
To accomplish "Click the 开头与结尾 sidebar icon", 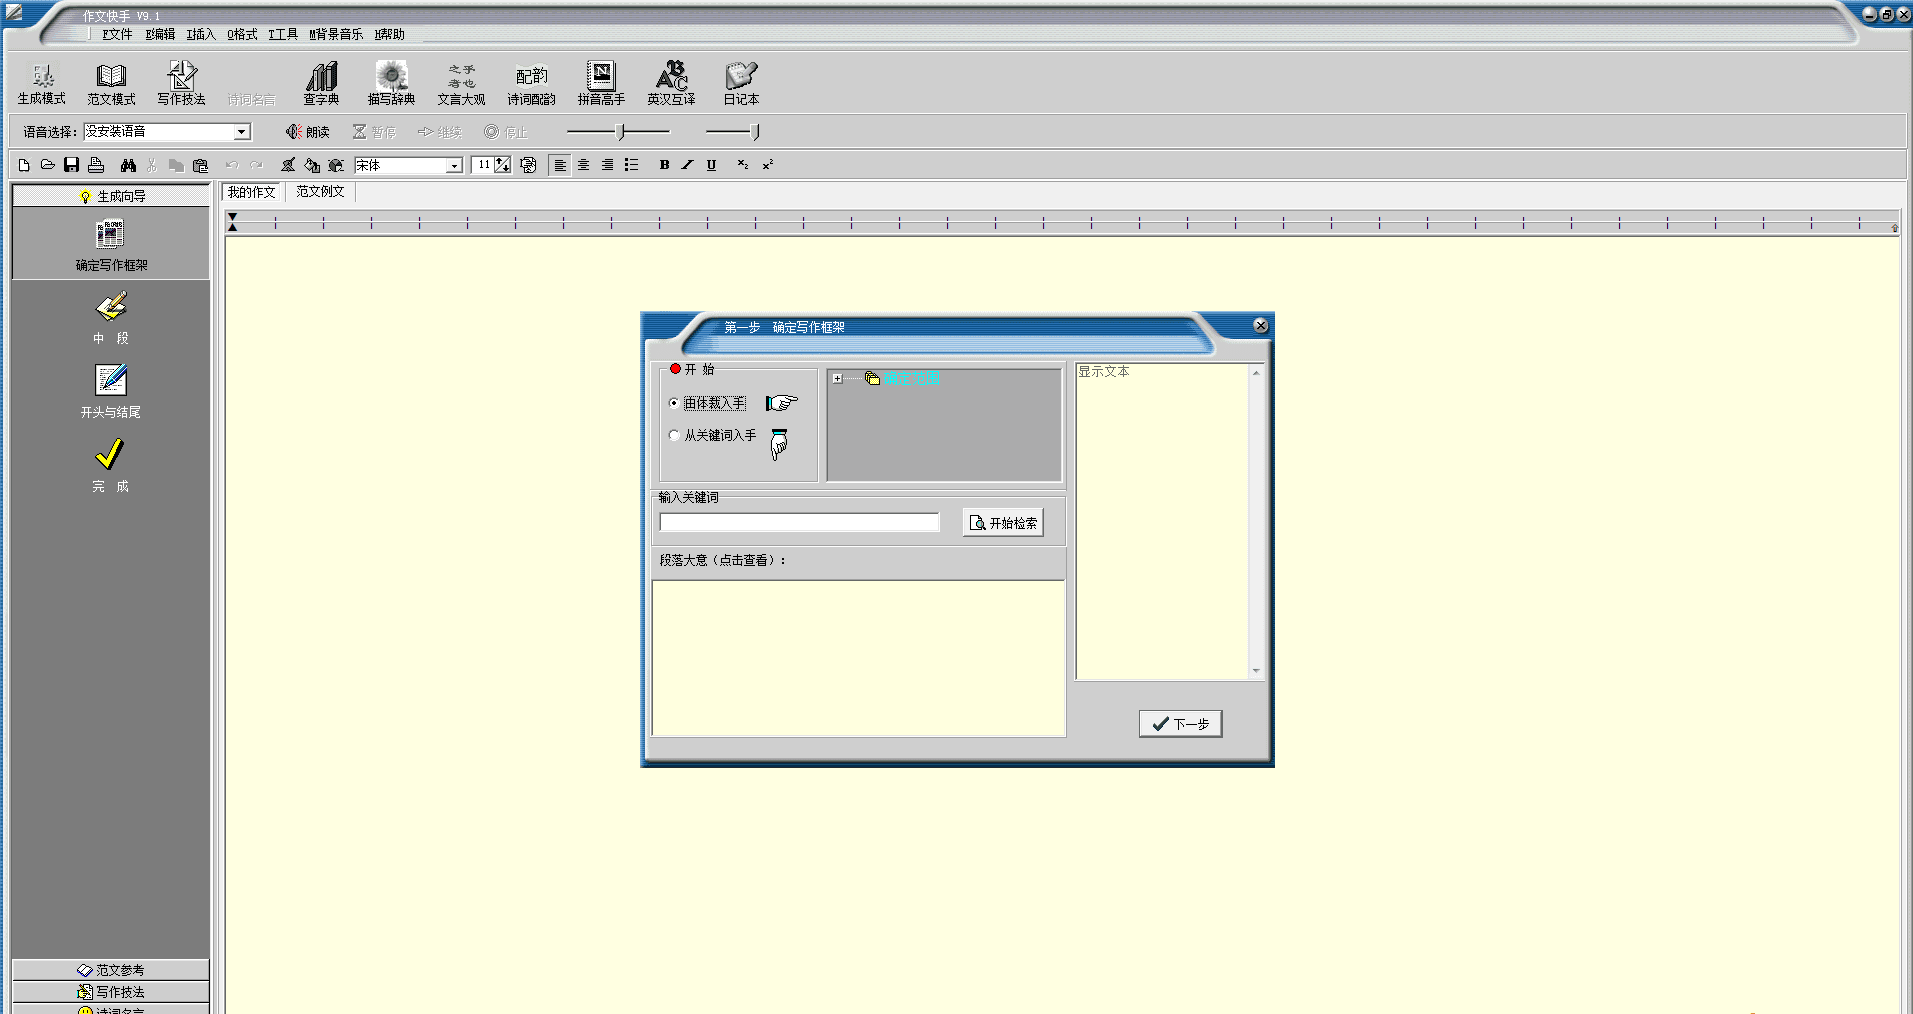I will point(111,391).
